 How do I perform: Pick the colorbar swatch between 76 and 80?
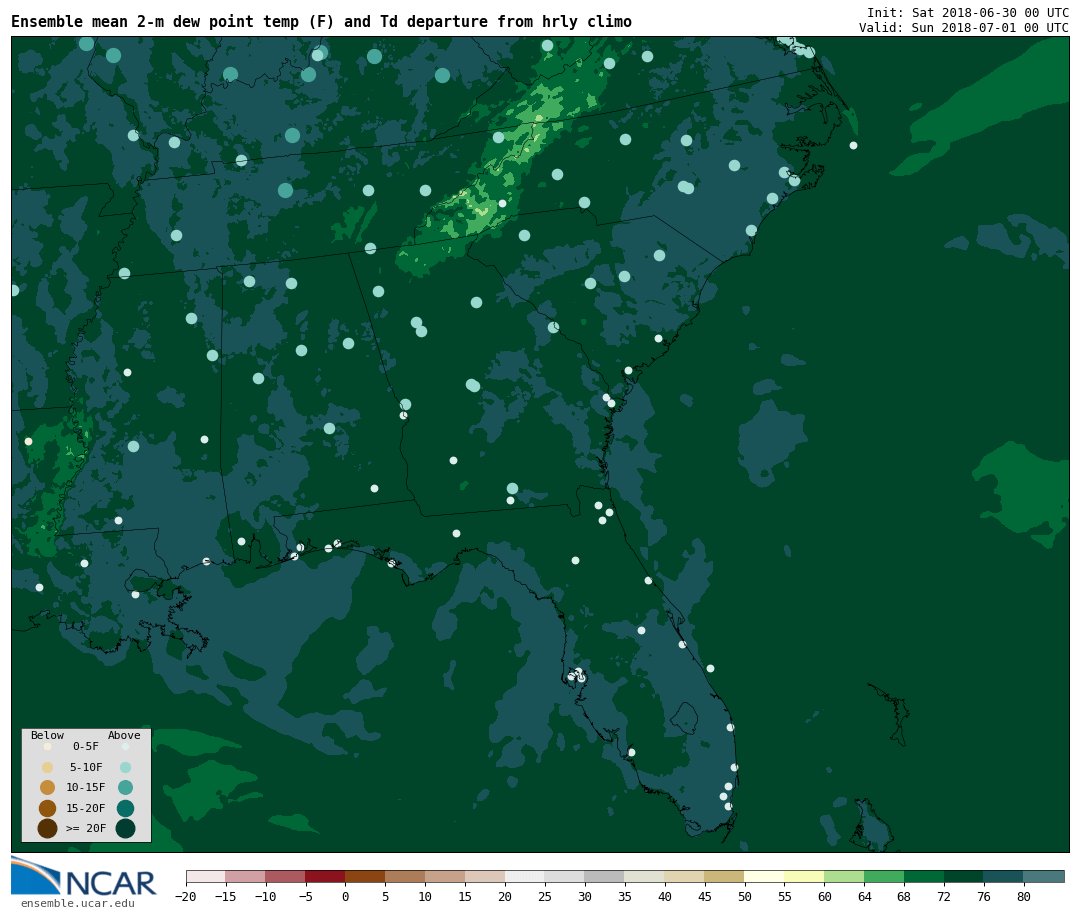(x=1005, y=876)
